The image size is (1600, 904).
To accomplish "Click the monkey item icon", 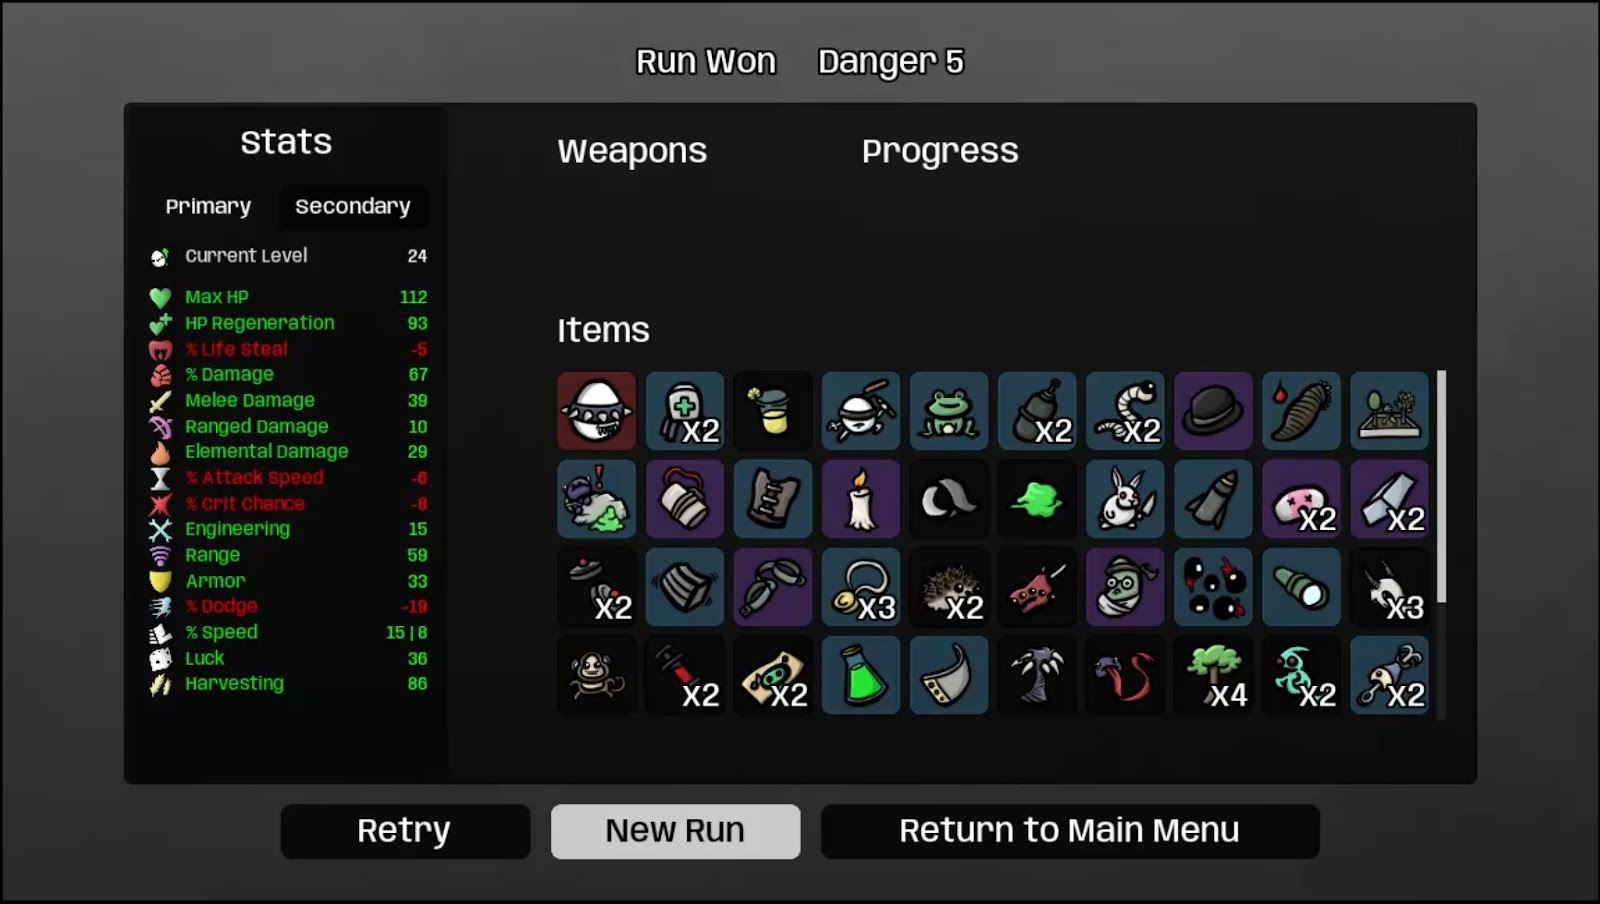I will click(597, 675).
